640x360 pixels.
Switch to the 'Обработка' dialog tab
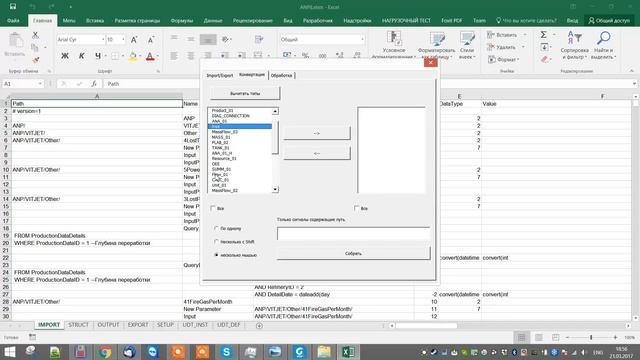[x=282, y=76]
